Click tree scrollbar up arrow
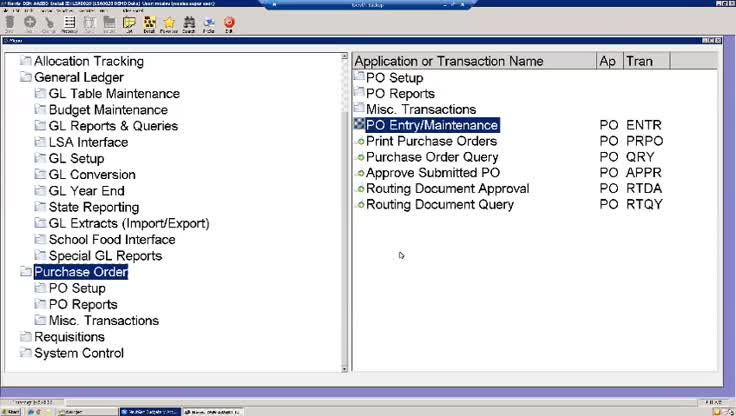This screenshot has width=736, height=416. click(x=344, y=57)
